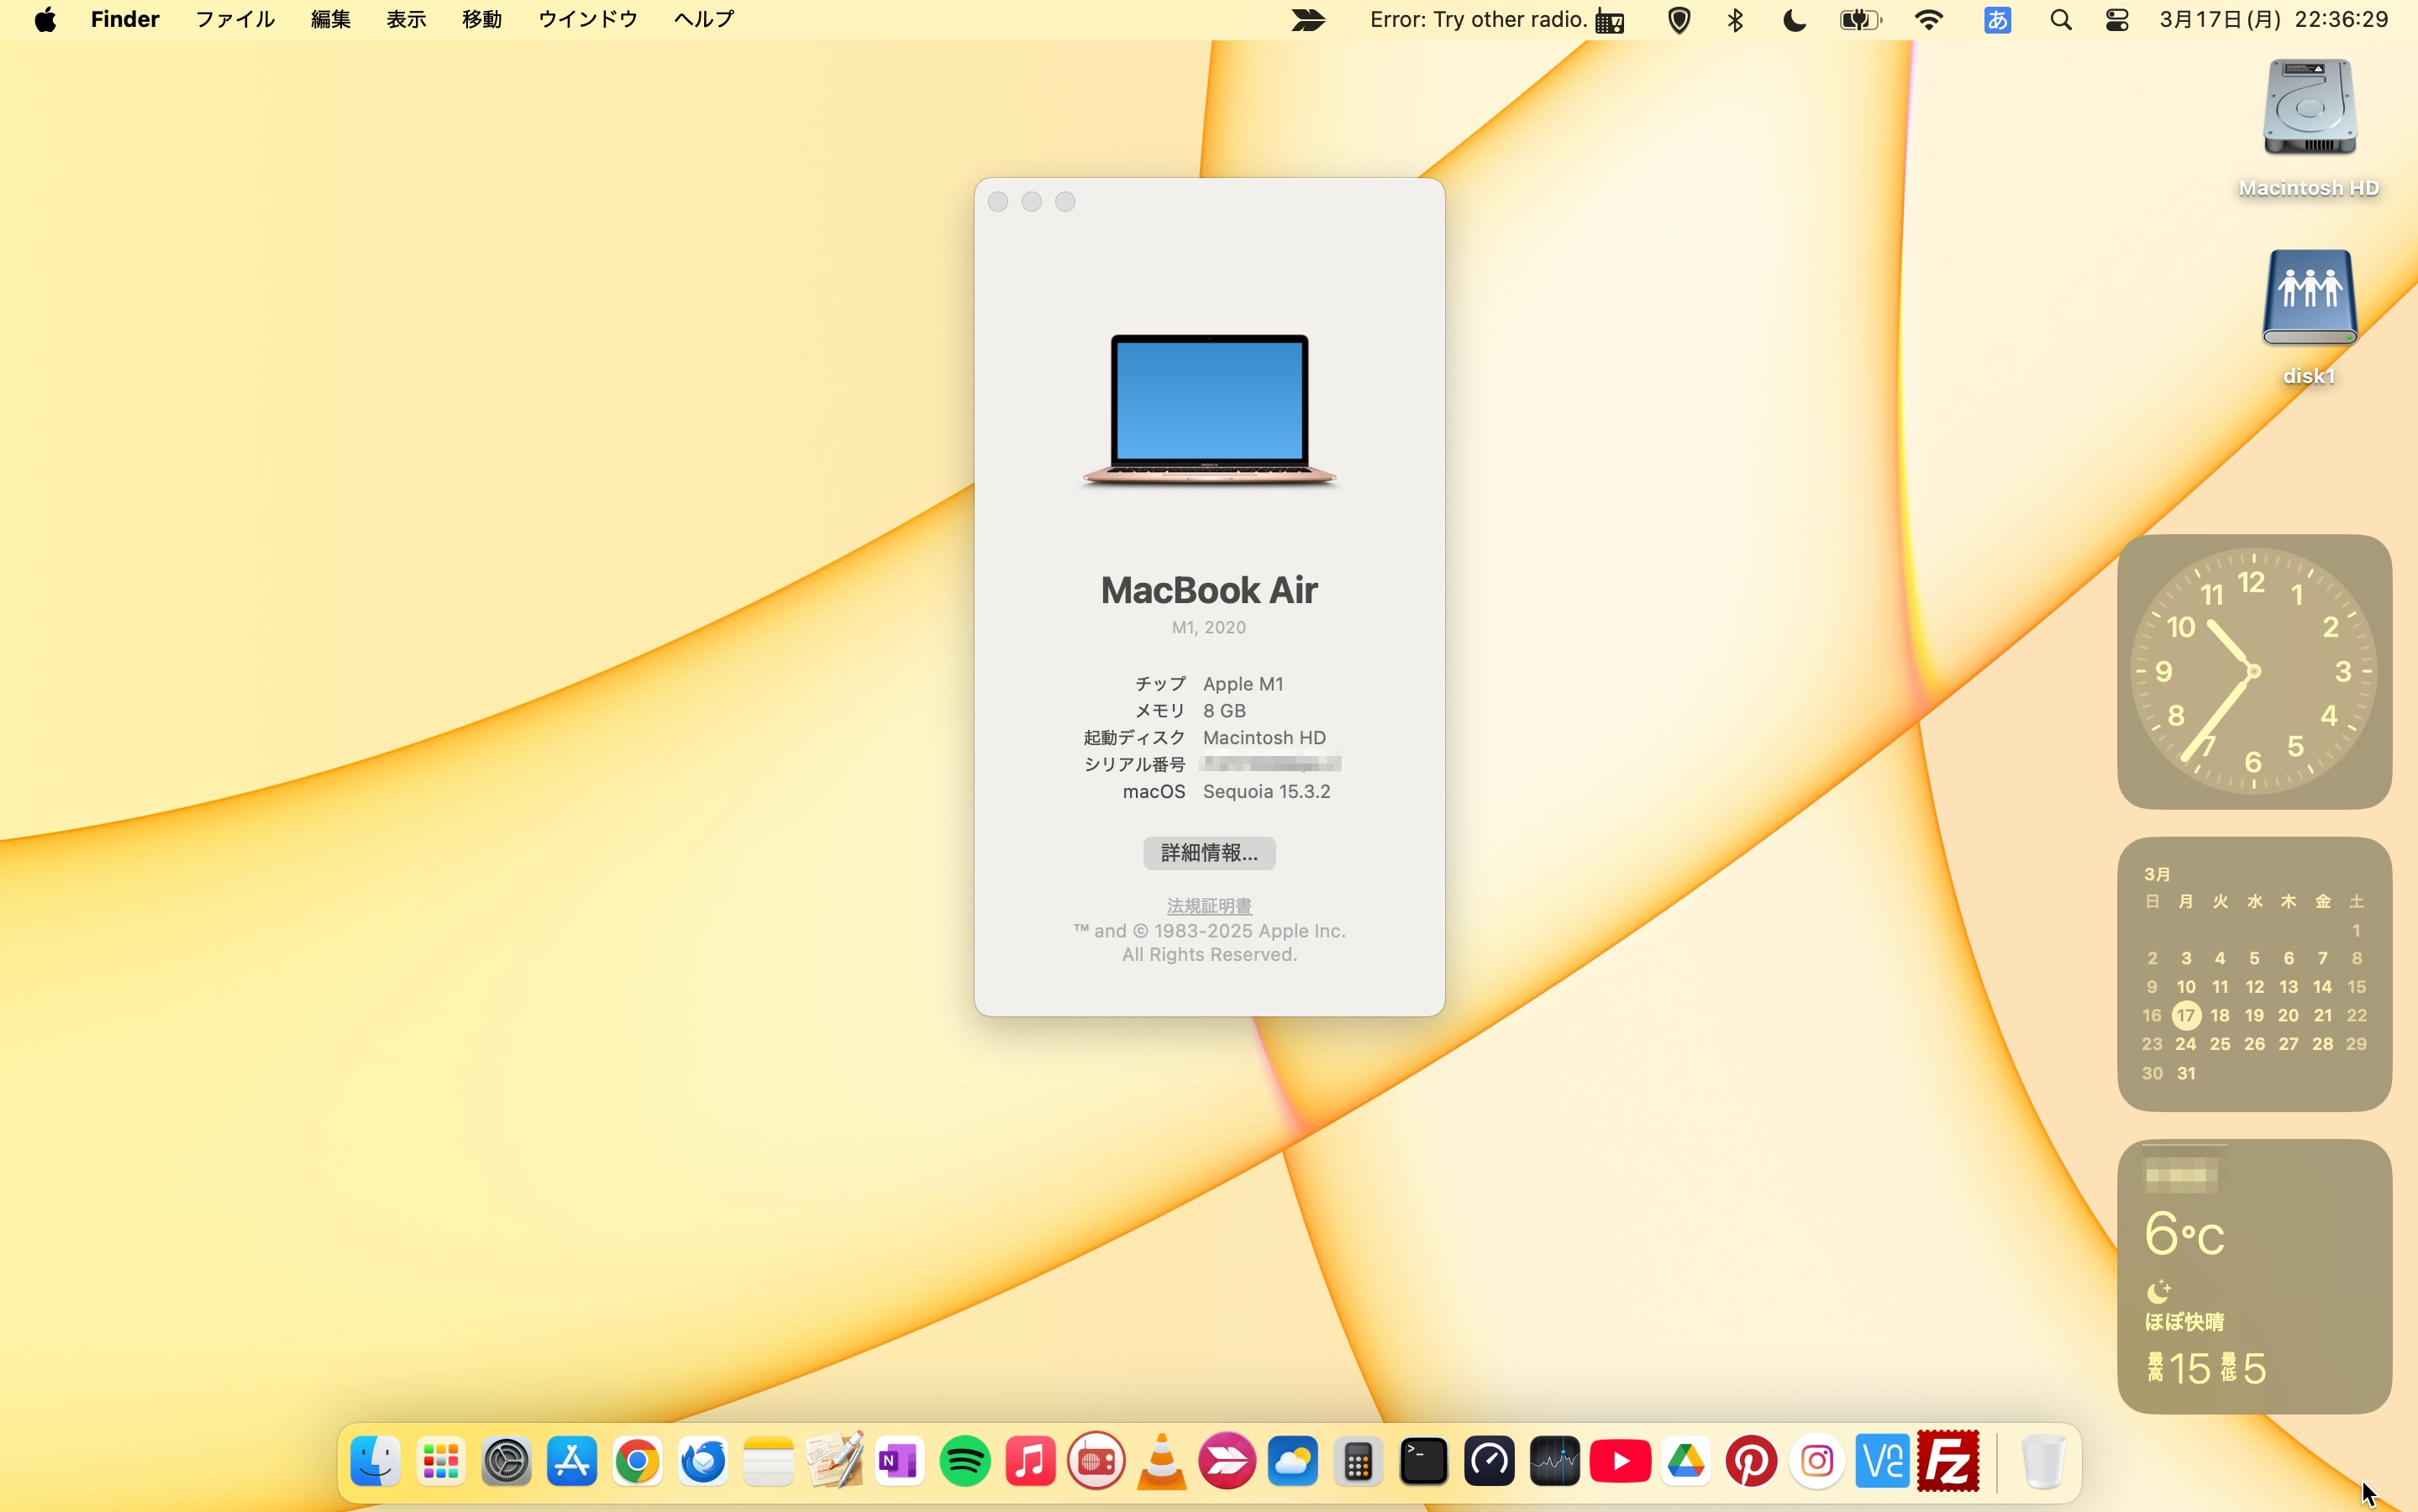Open the ヘルプ menu
This screenshot has height=1512, width=2418.
pos(704,20)
